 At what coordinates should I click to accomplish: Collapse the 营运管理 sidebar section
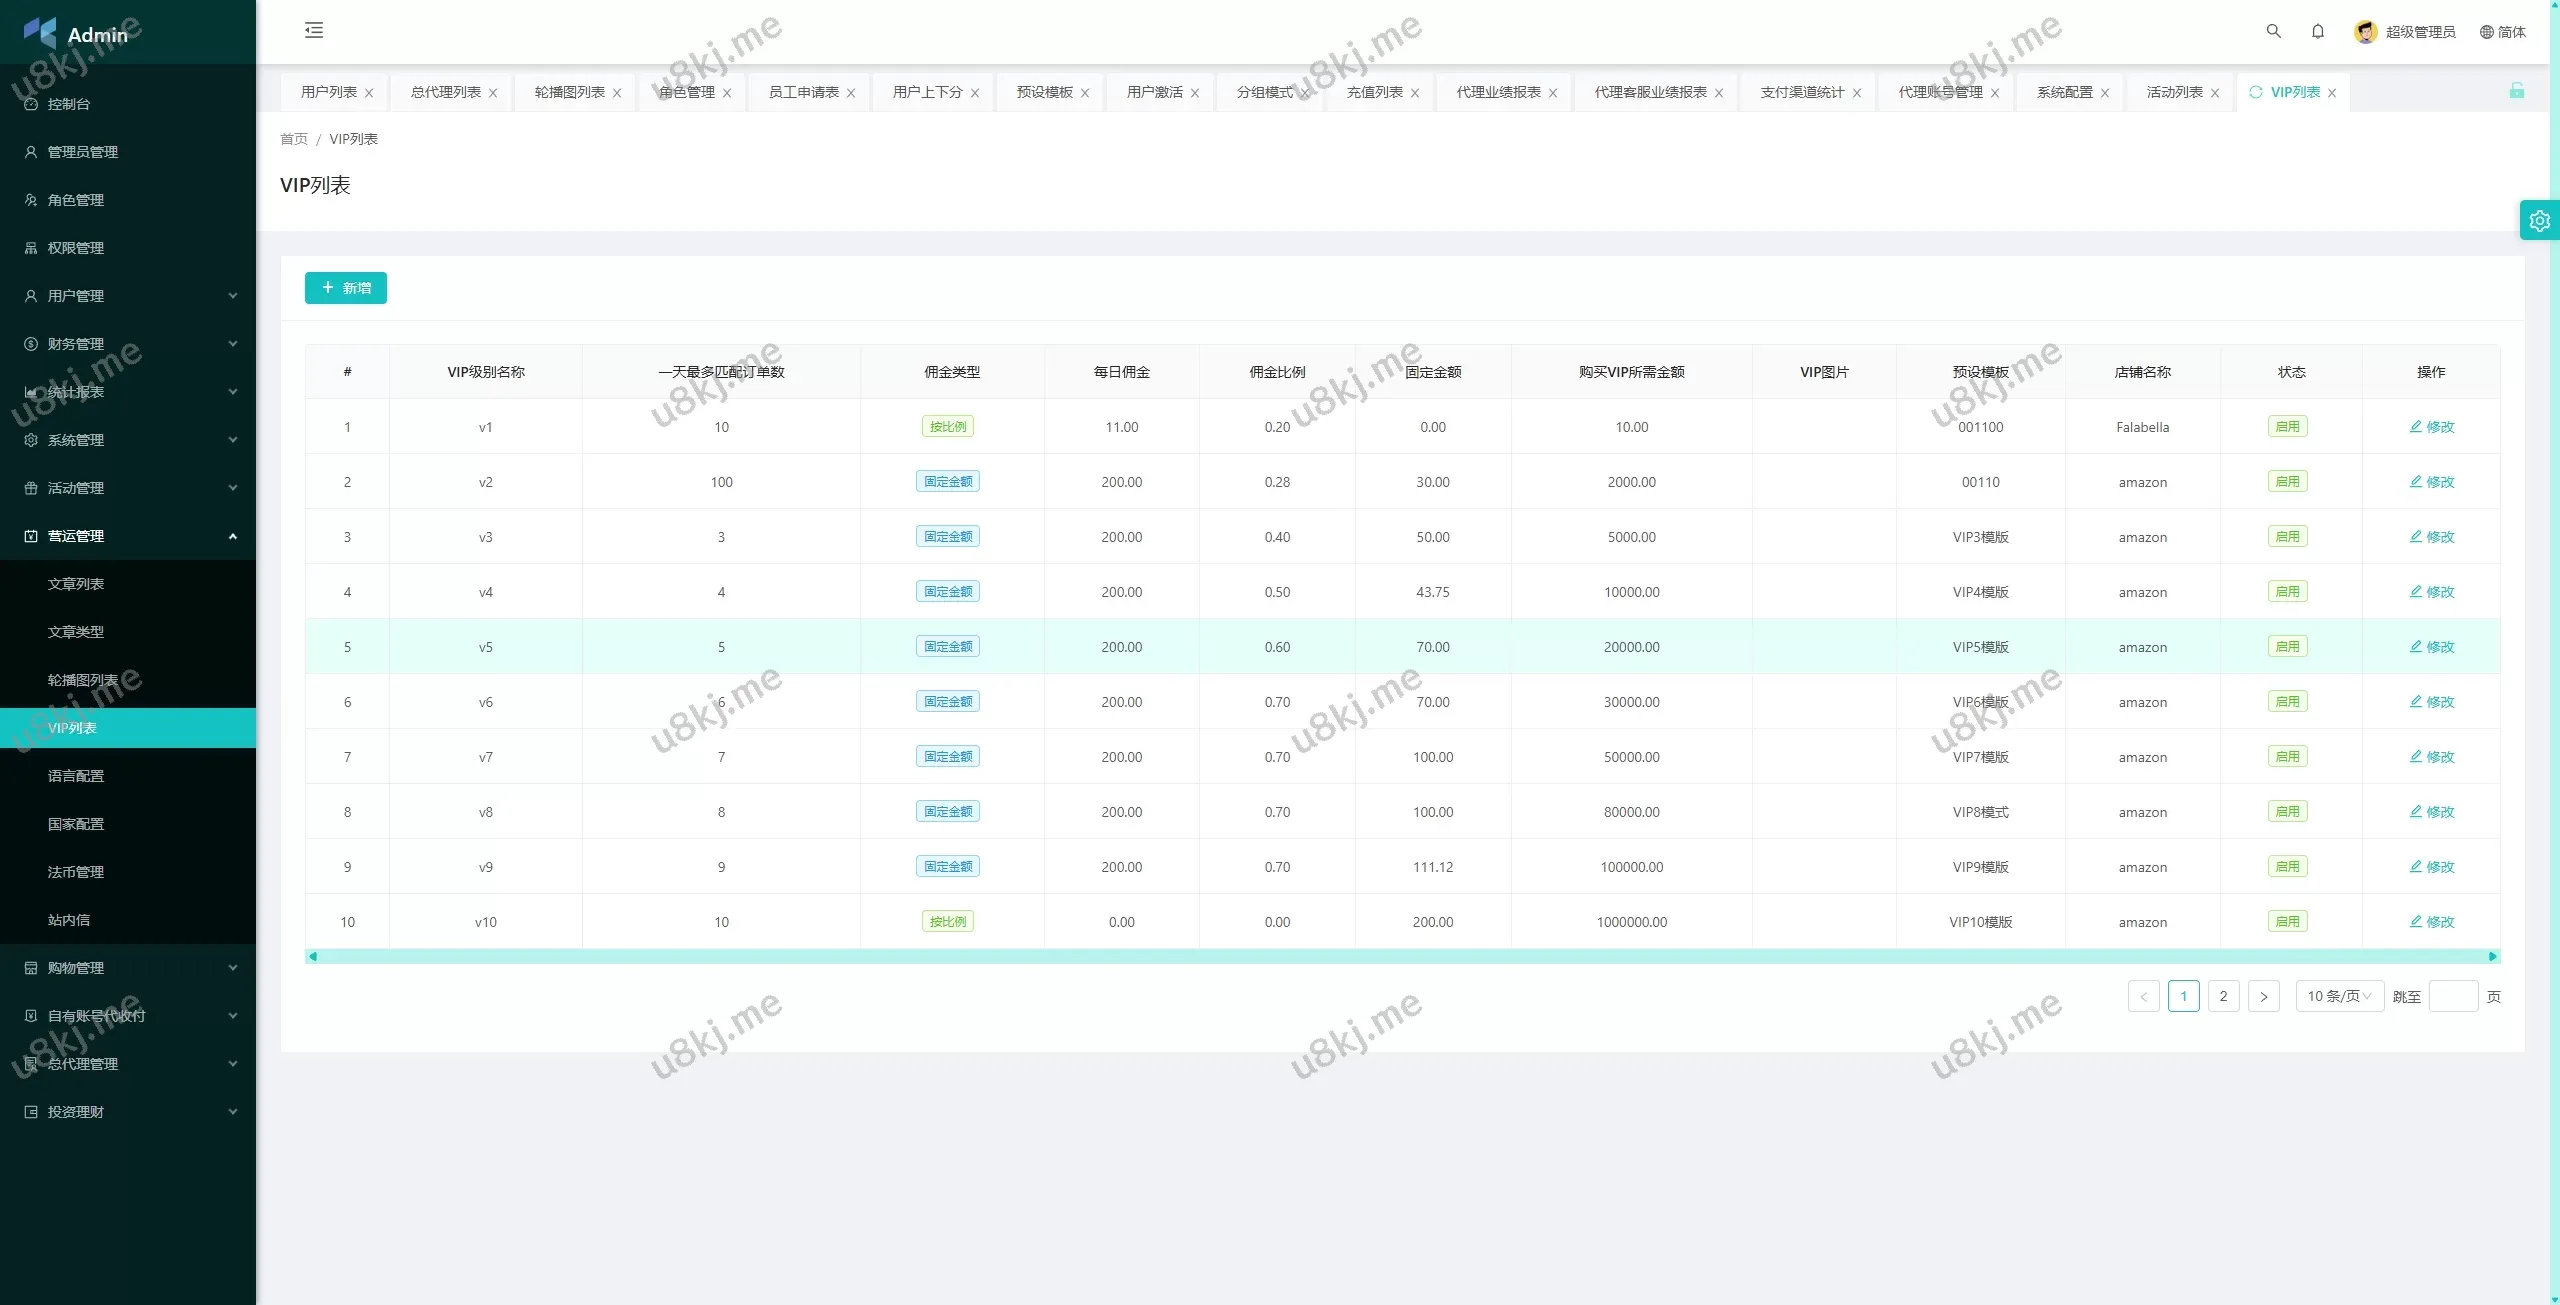(x=128, y=536)
